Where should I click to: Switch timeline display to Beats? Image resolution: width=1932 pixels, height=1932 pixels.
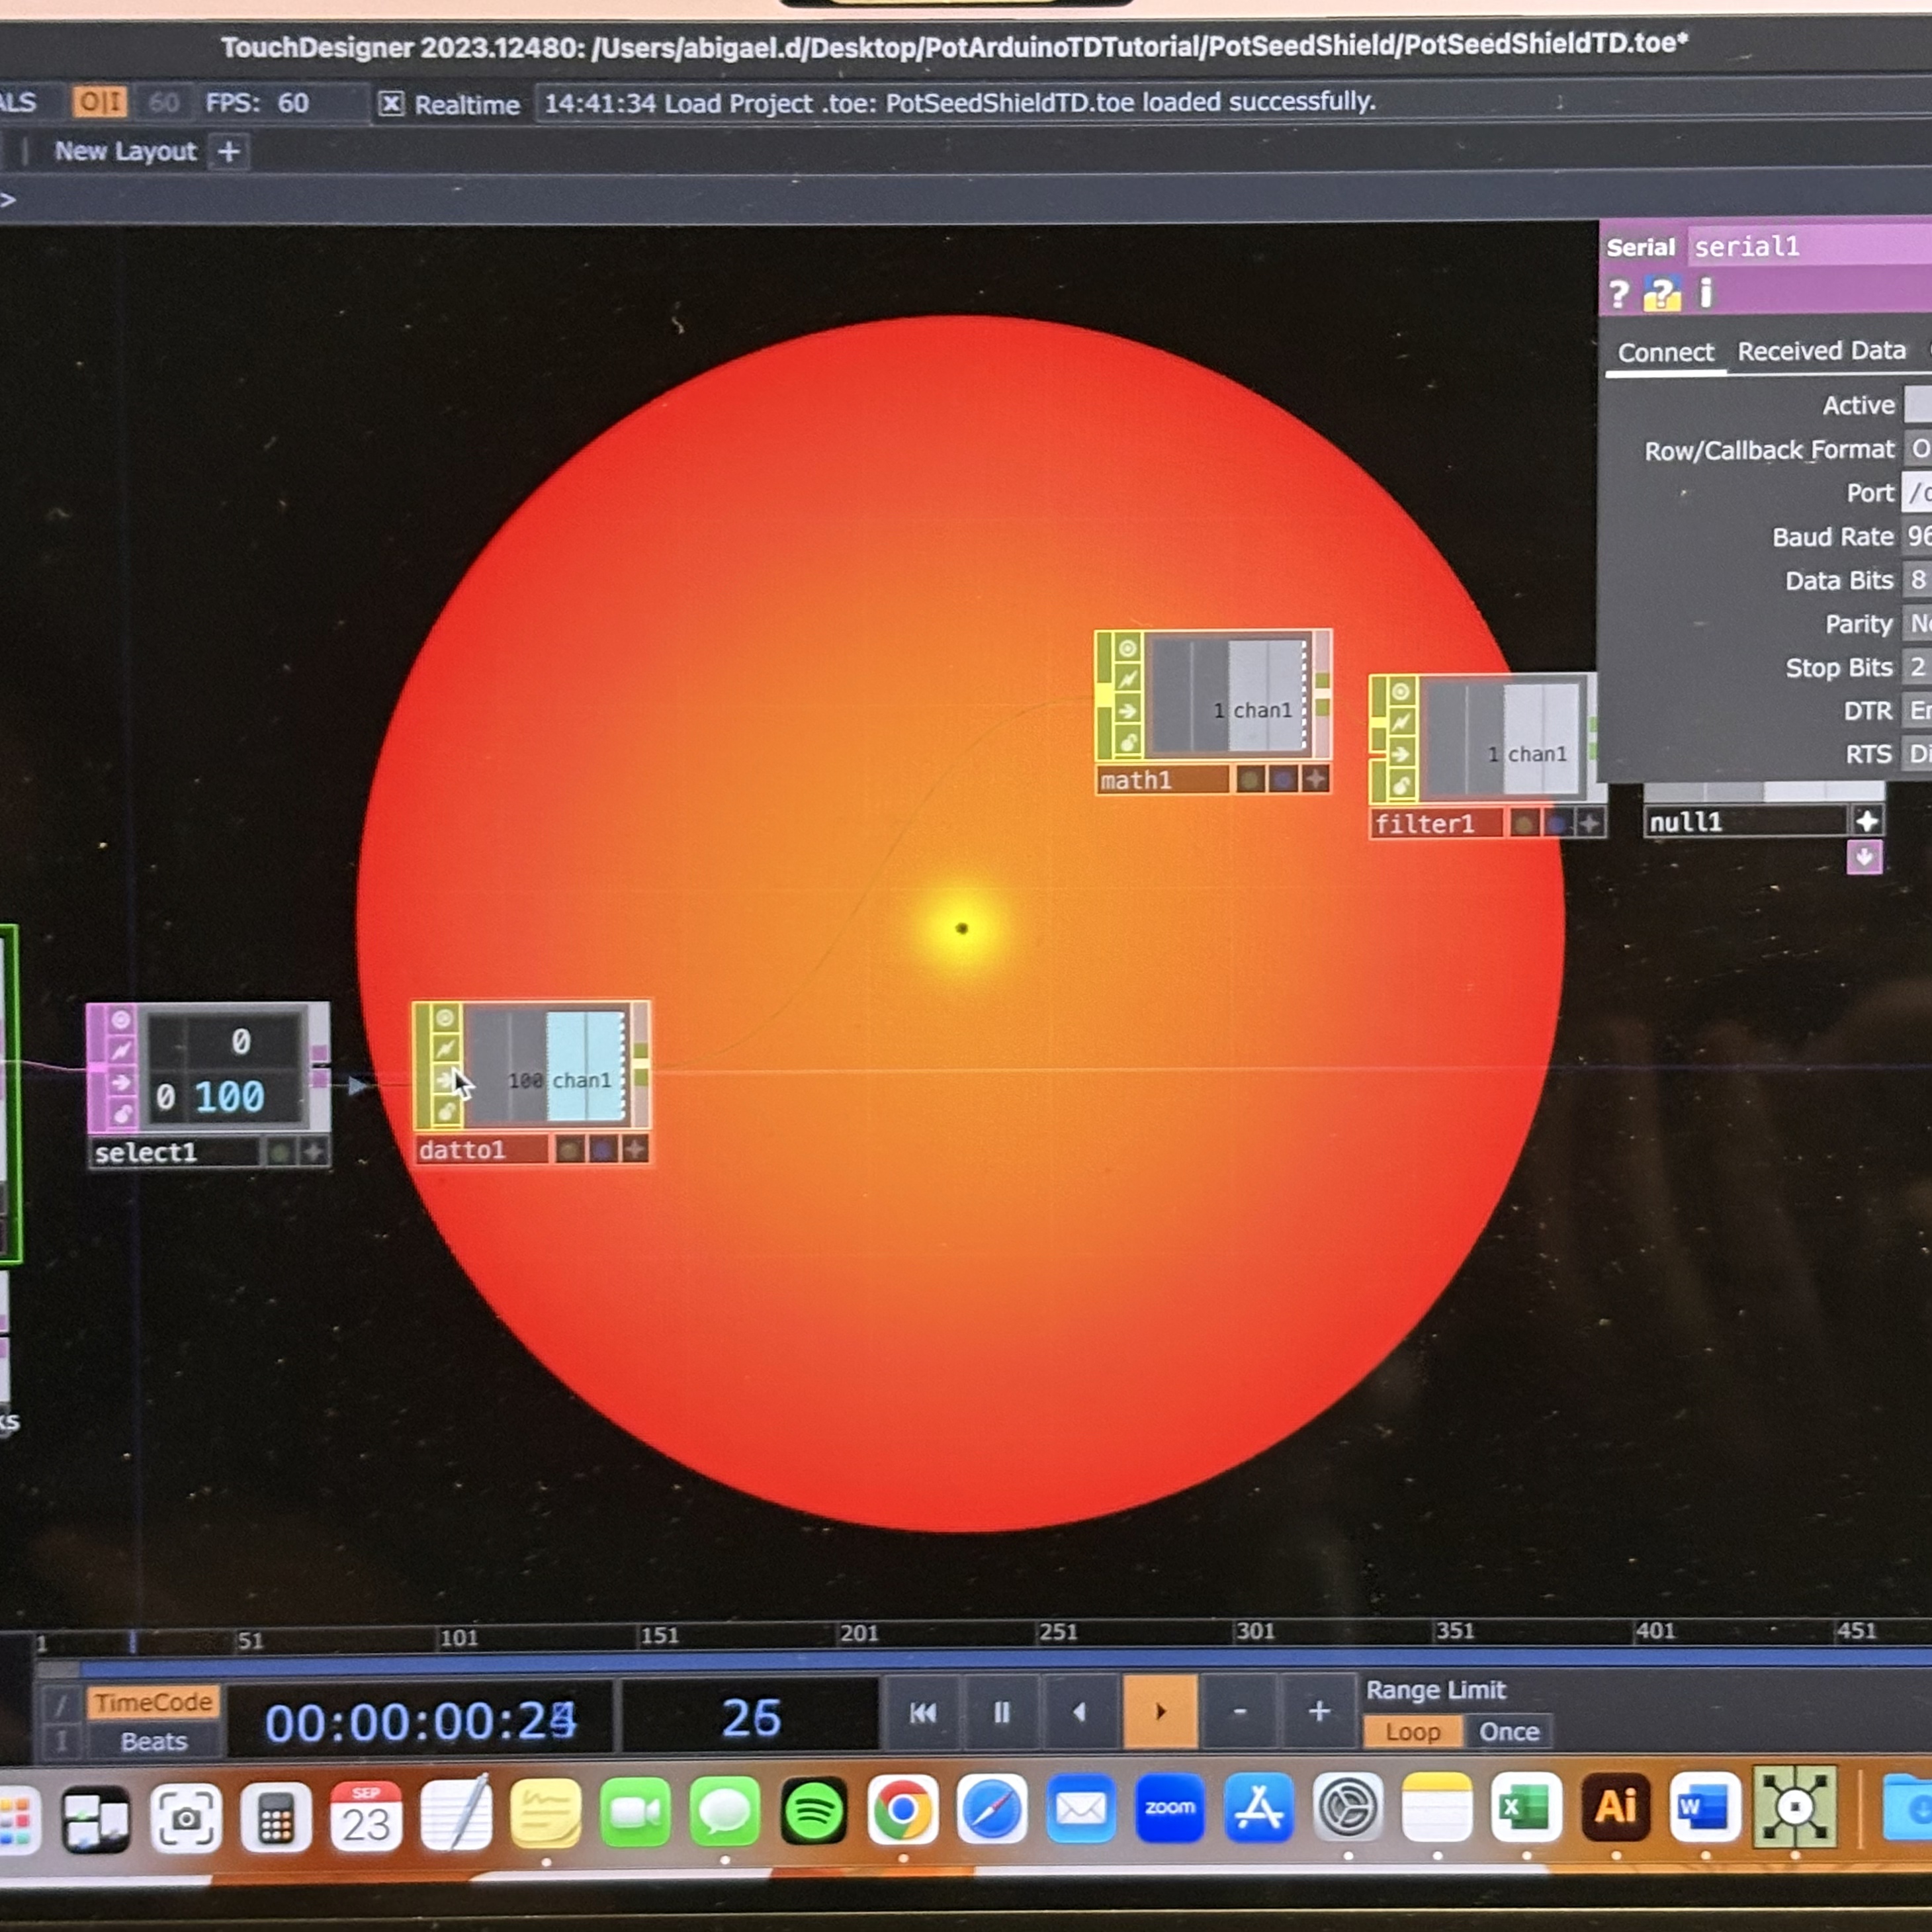click(155, 1741)
